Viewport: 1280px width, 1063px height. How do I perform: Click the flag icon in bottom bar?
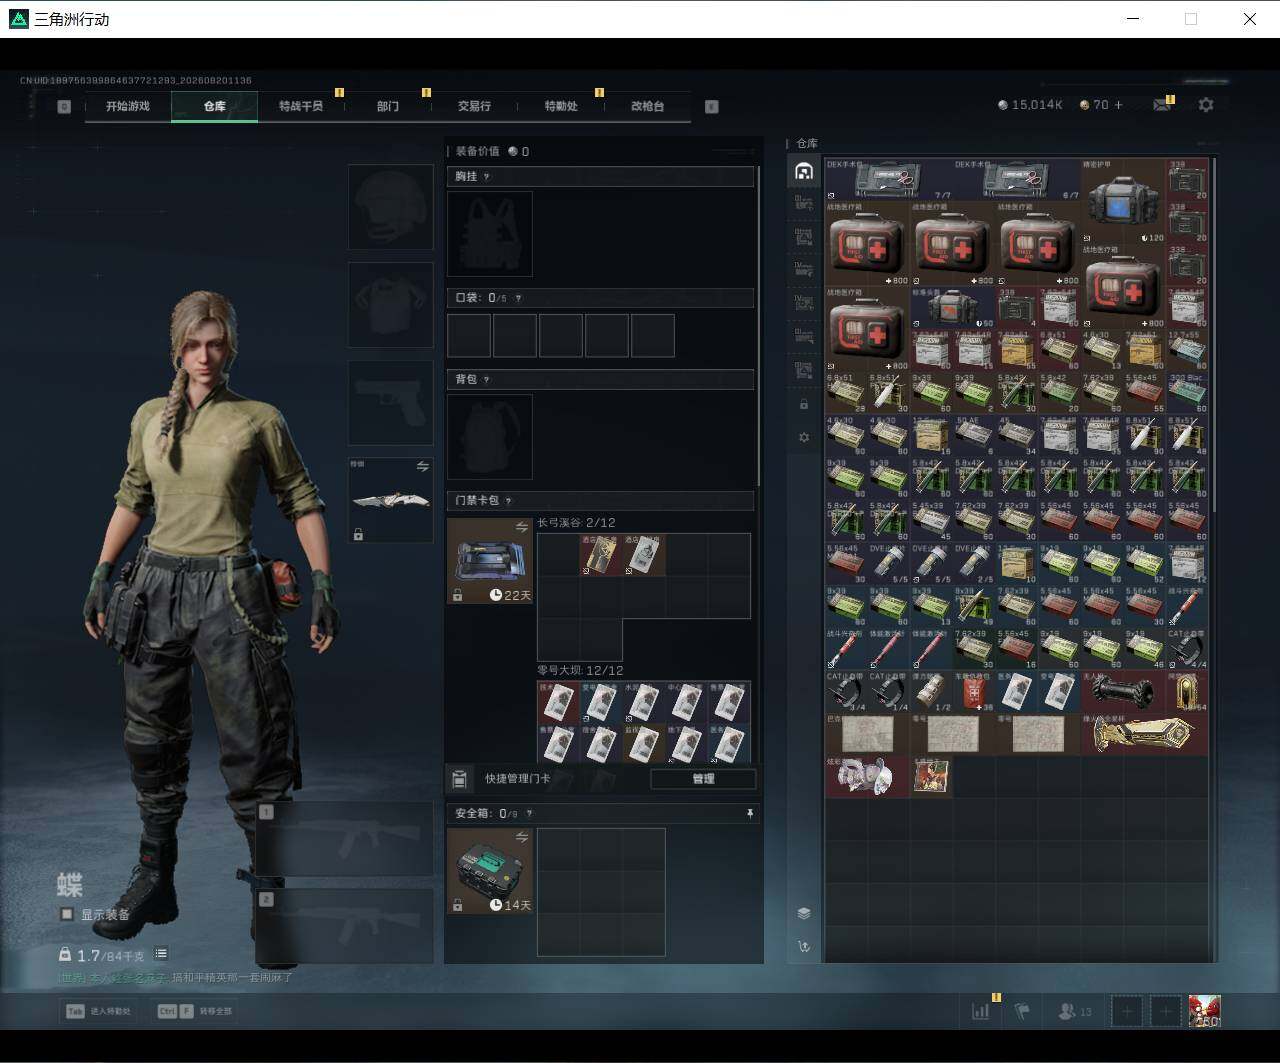[1022, 1011]
